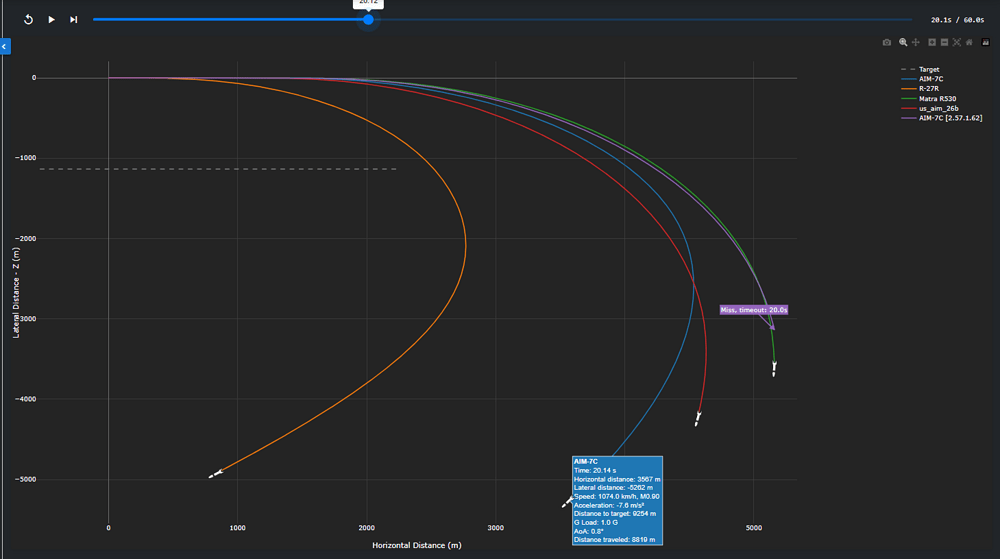Click the 'Lateral Distance - Z (m)' axis title
Image resolution: width=1000 pixels, height=559 pixels.
pos(16,293)
